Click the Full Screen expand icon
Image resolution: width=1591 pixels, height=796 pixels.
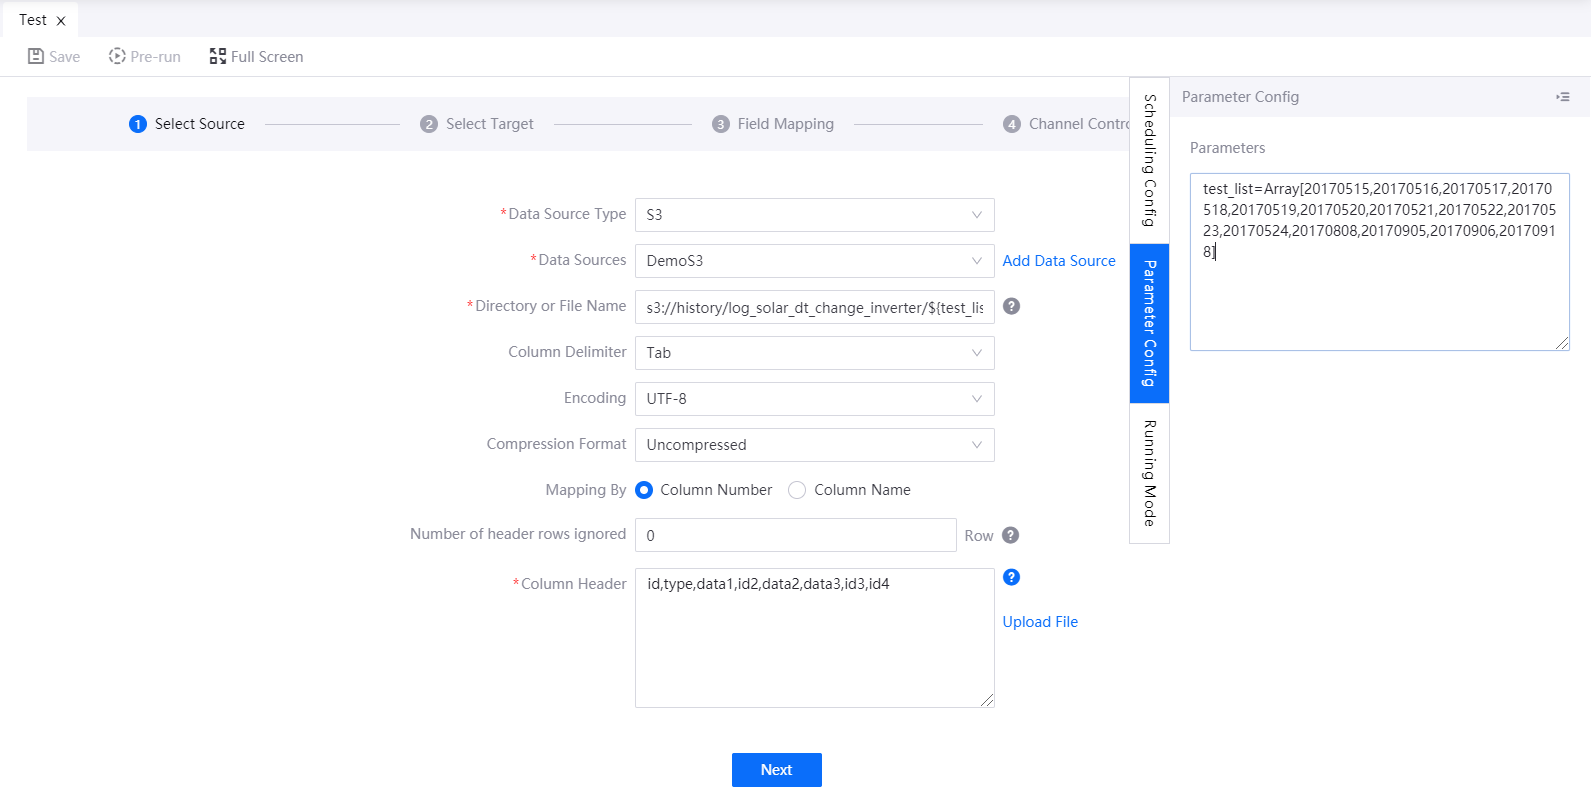217,56
